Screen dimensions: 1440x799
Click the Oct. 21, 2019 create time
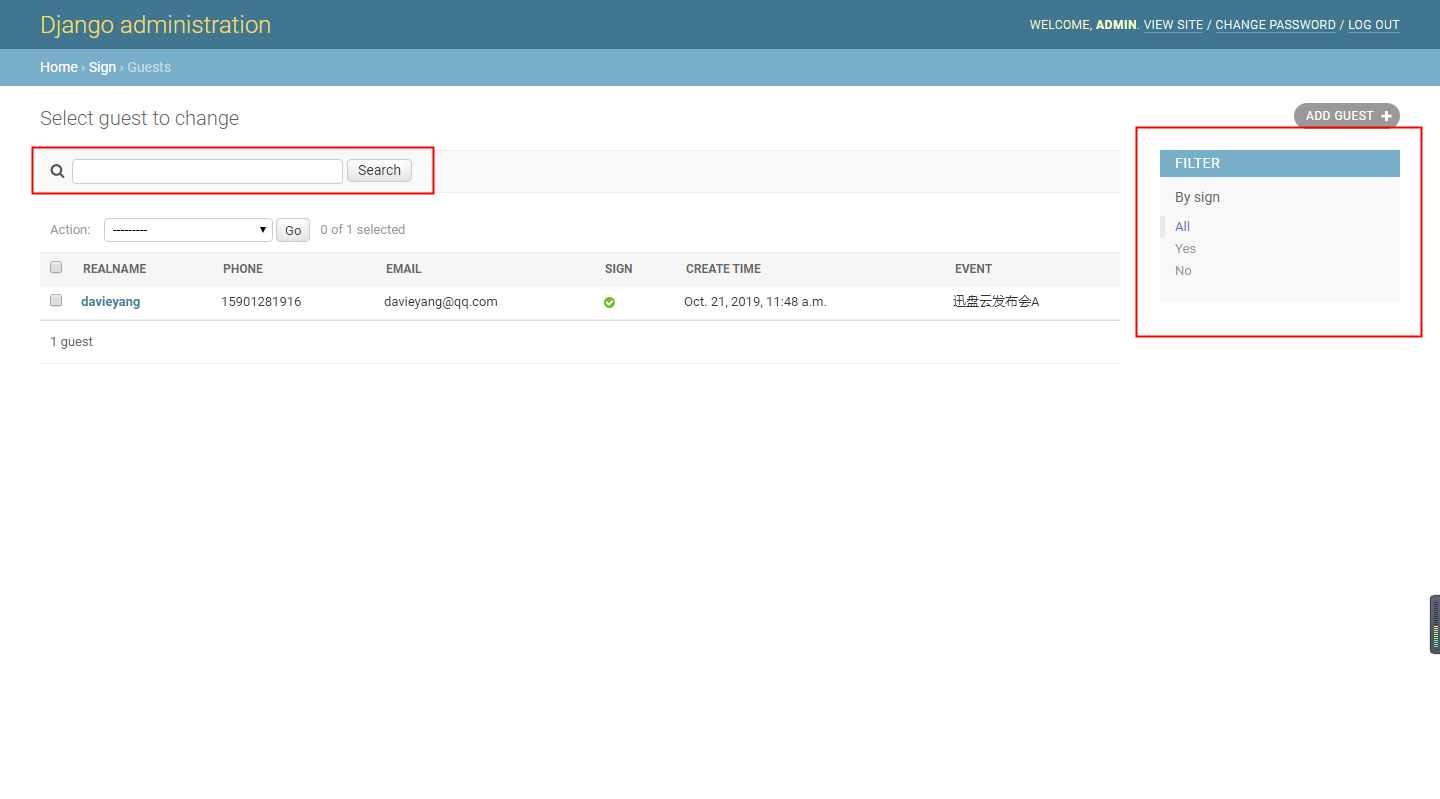pos(755,301)
